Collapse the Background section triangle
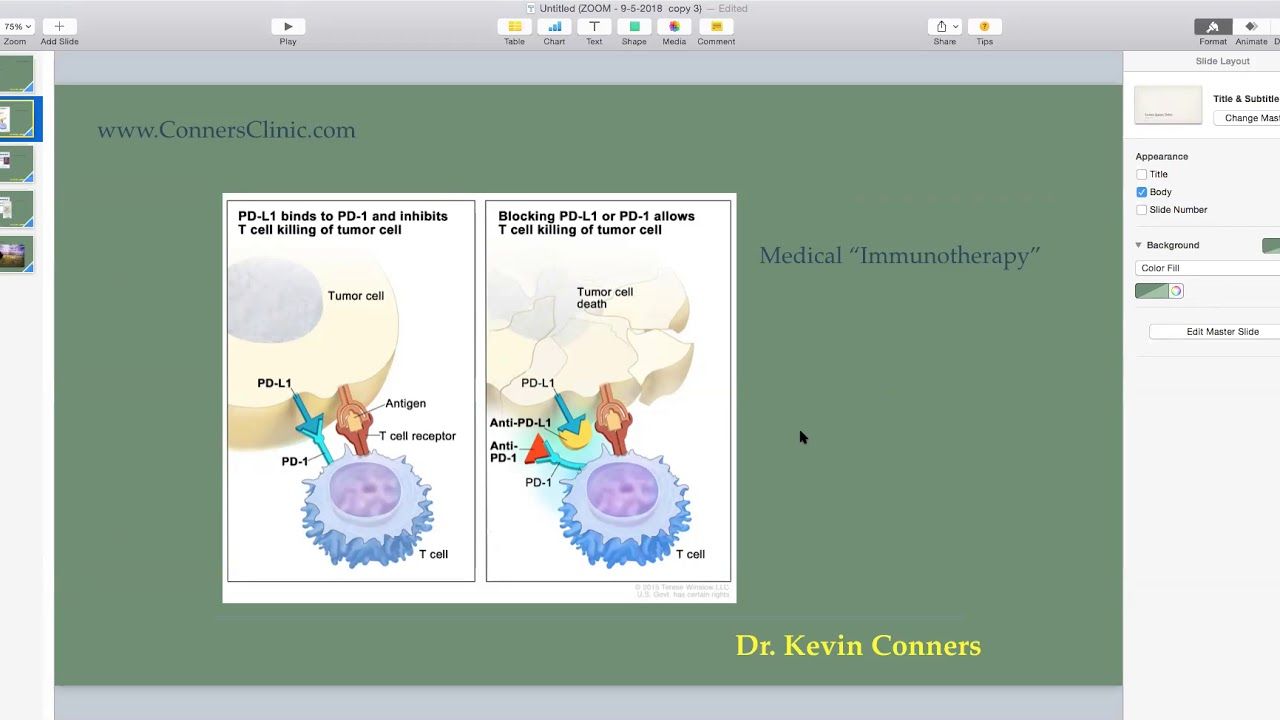 1138,245
